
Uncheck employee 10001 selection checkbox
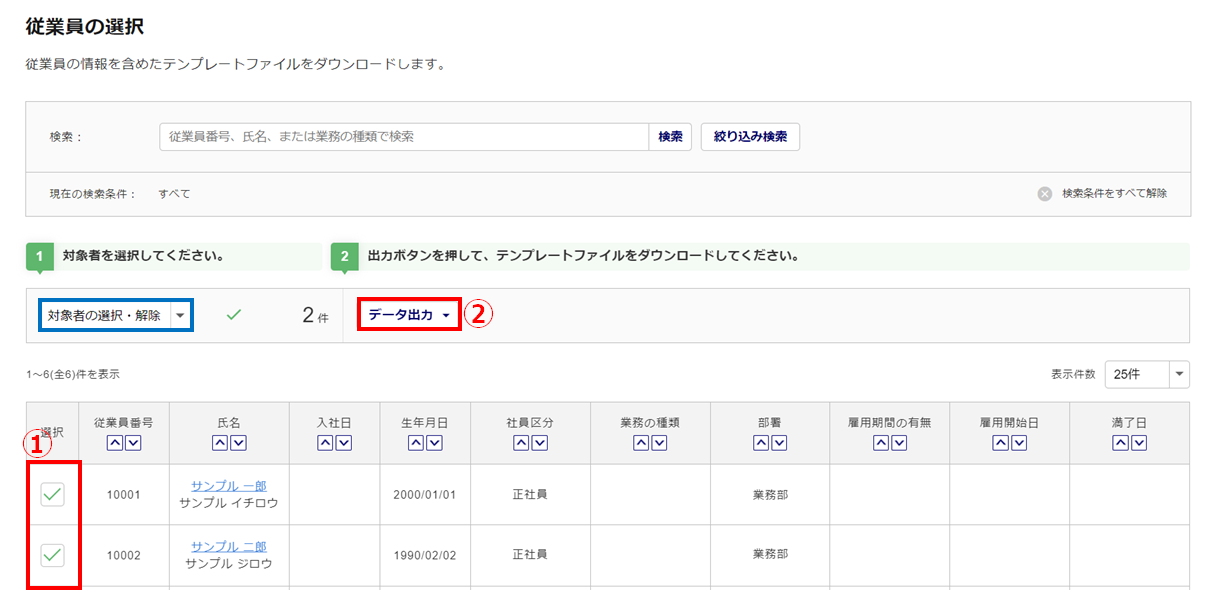click(x=52, y=494)
